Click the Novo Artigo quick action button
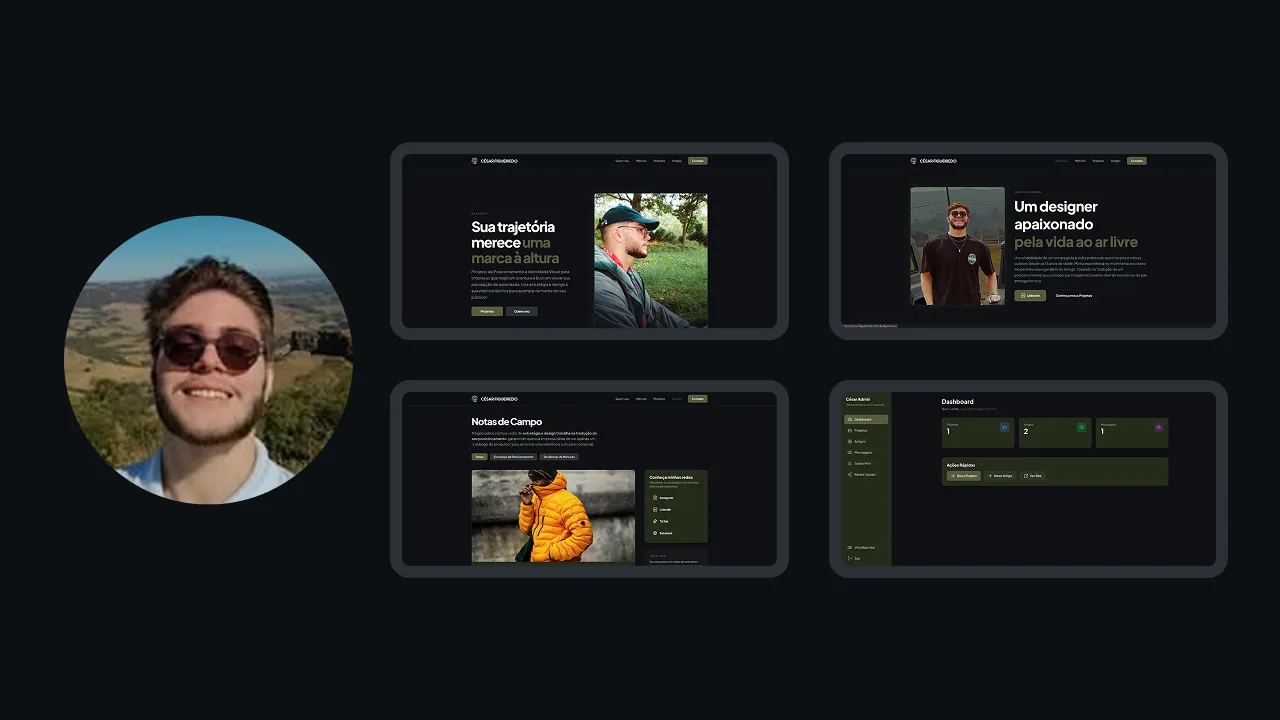Screen dimensions: 1280x720 [x=1000, y=476]
